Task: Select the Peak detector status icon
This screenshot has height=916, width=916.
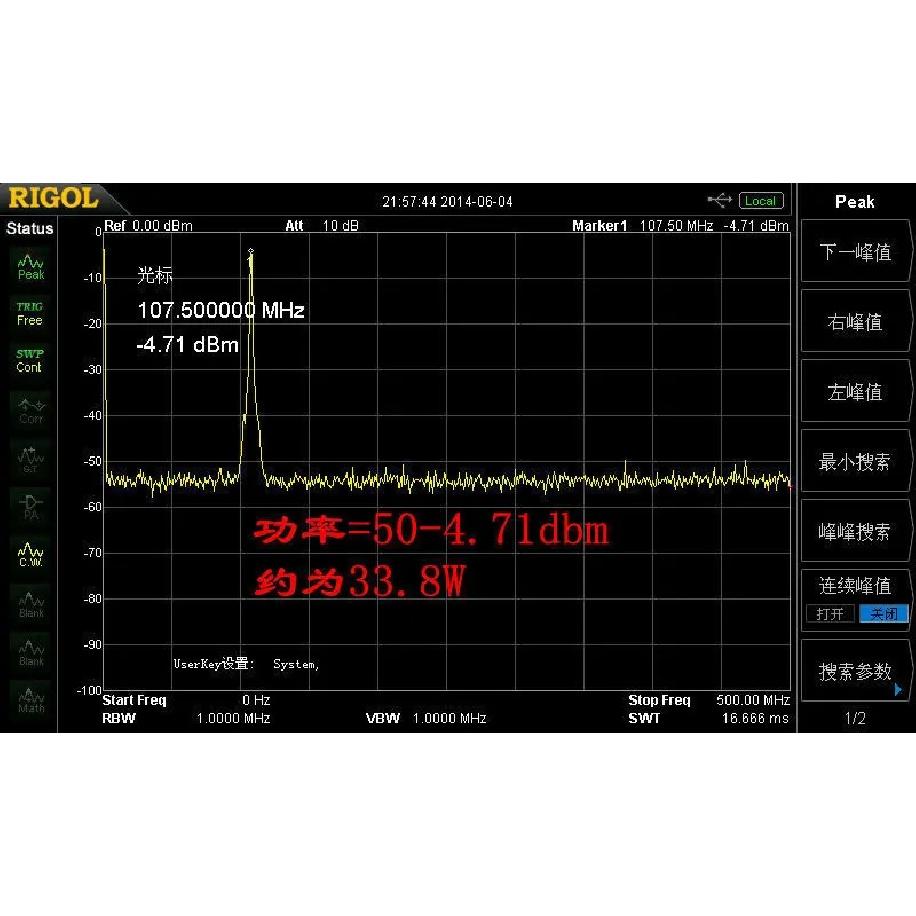Action: [x=30, y=267]
